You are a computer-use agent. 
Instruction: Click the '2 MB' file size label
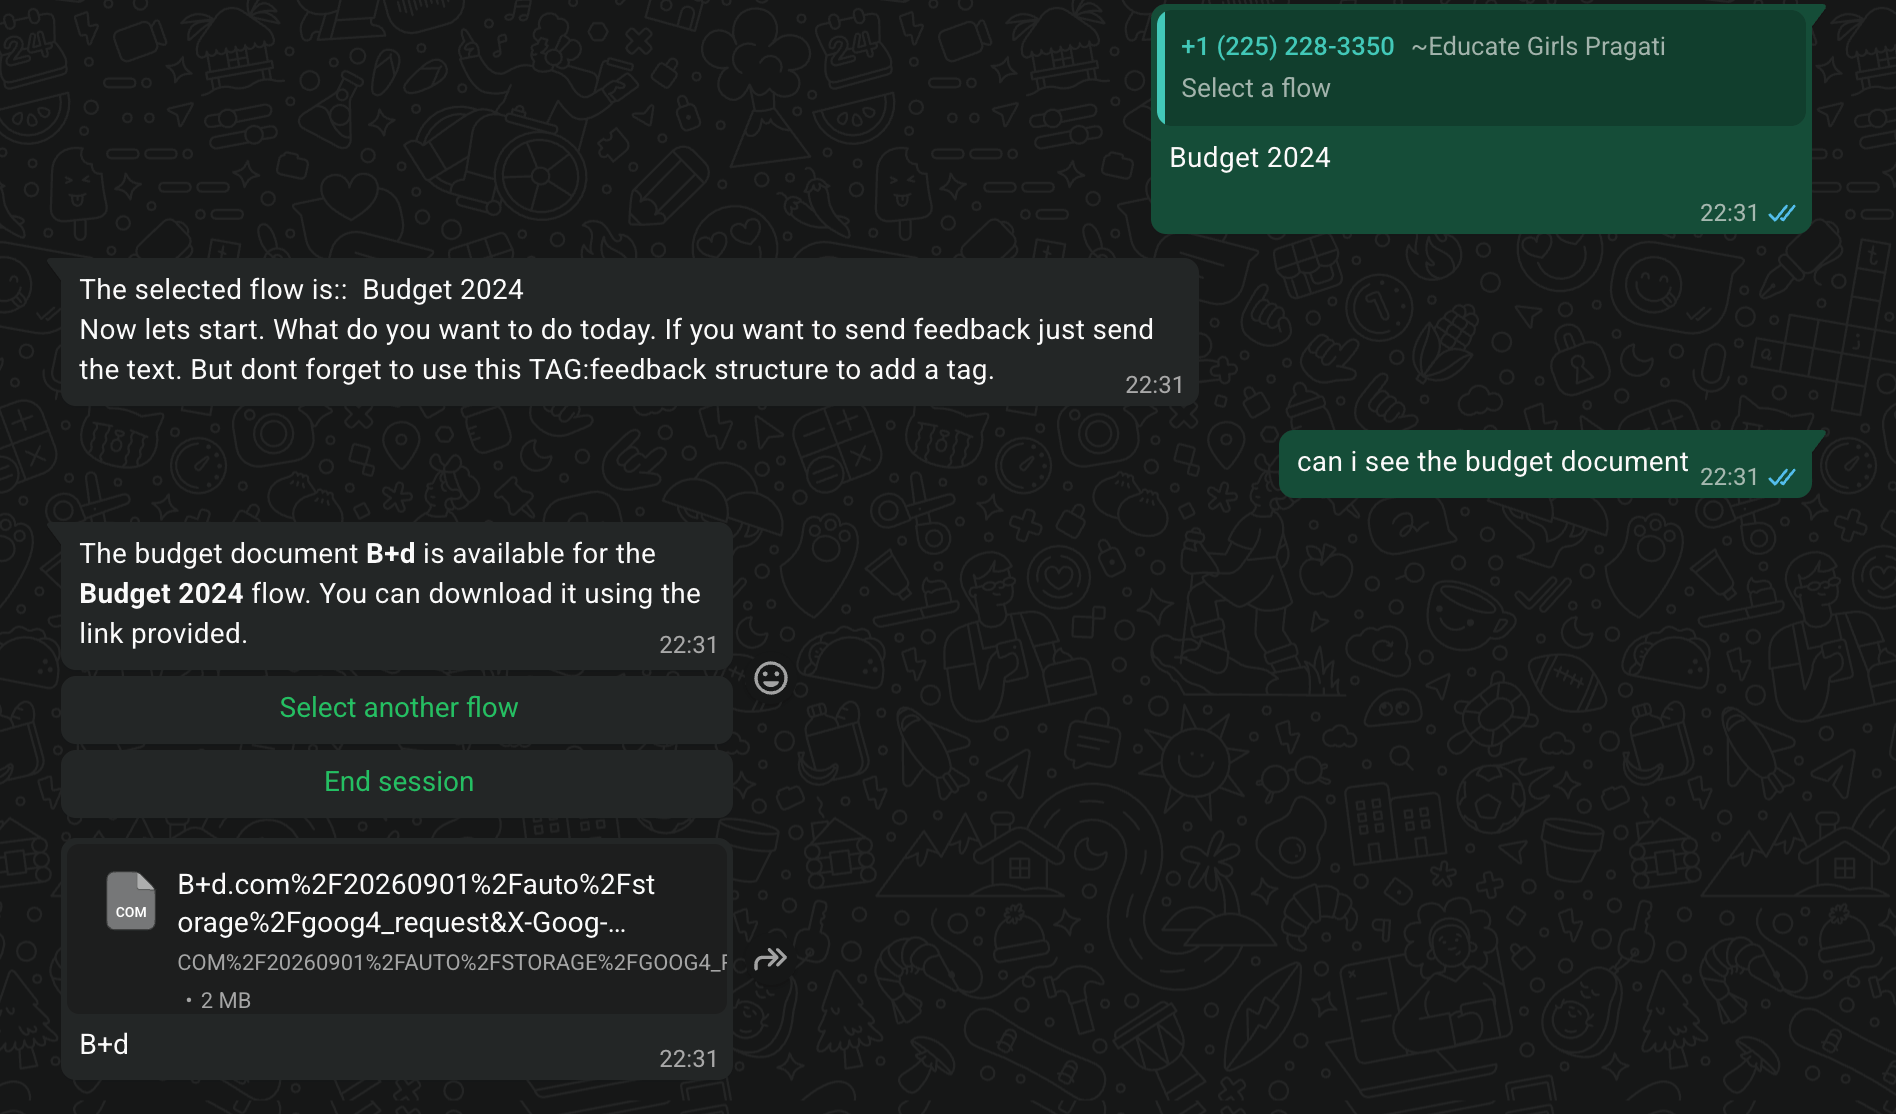point(225,1000)
